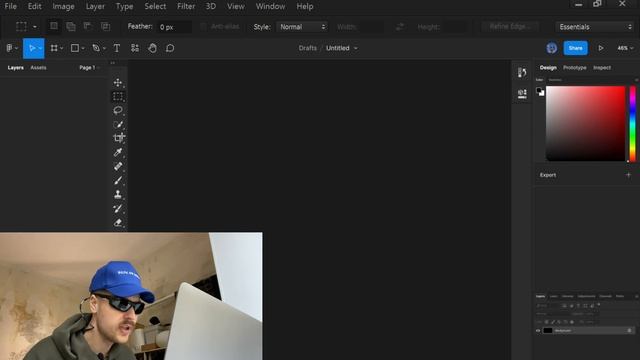Select the Crop tool
The image size is (640, 360).
(118, 138)
